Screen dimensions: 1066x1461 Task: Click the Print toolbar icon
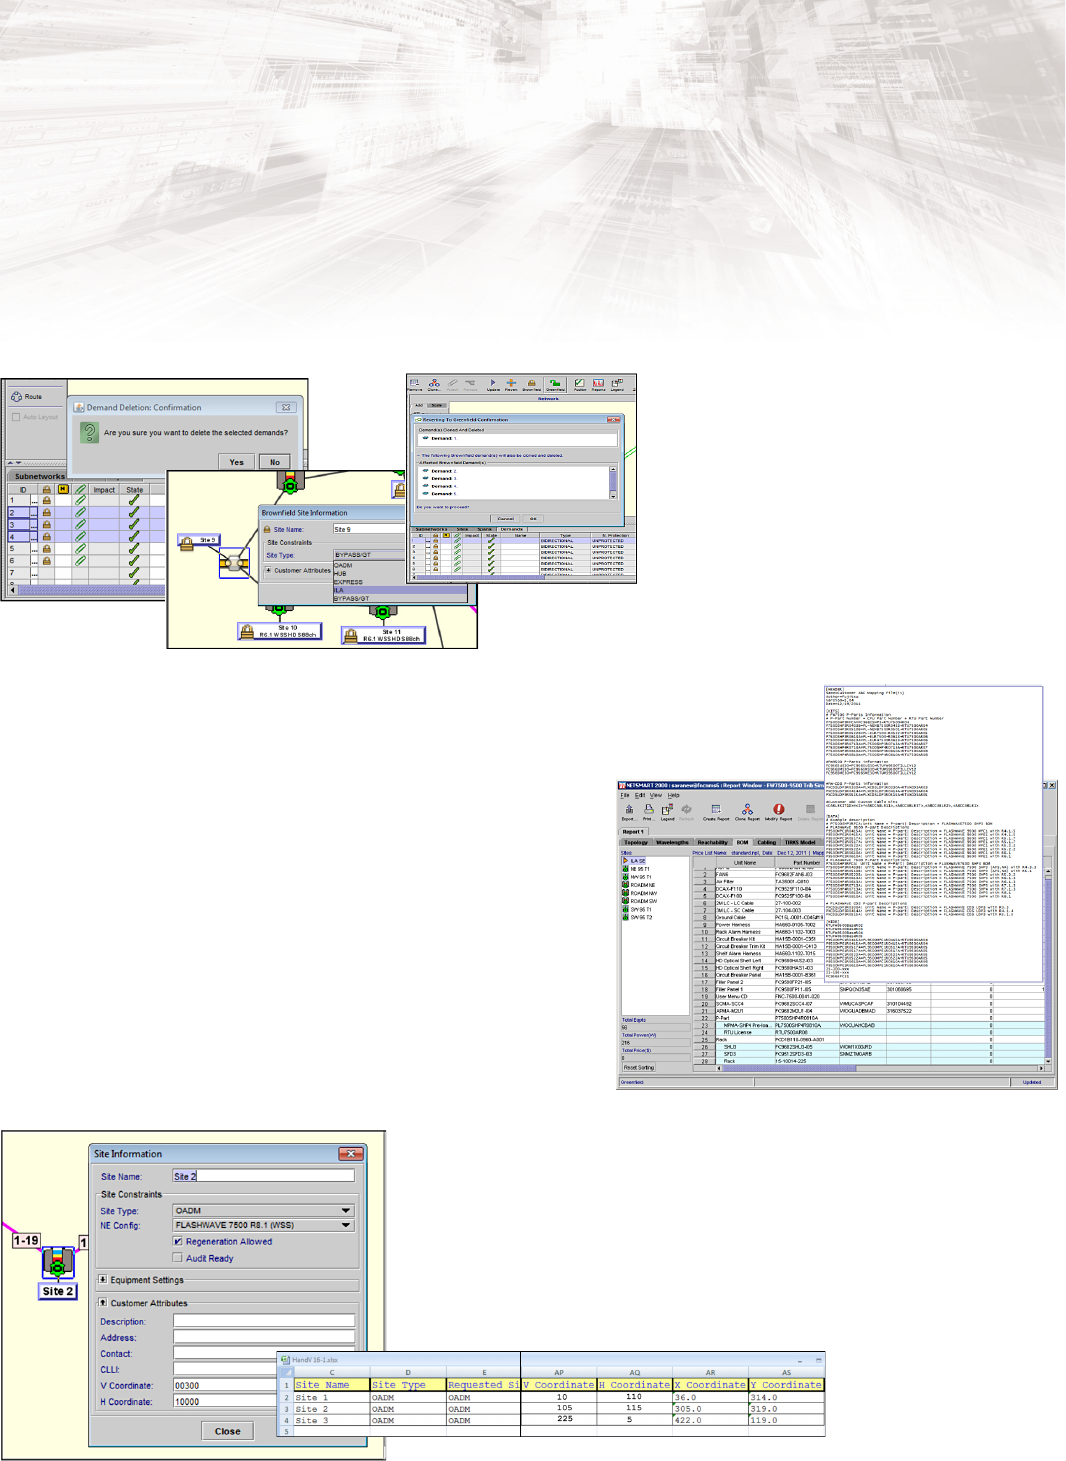point(648,811)
